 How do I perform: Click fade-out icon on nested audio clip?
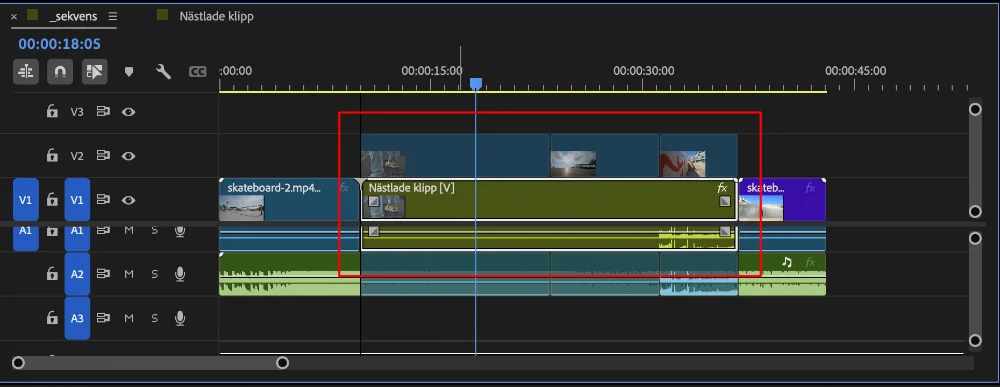pos(724,231)
